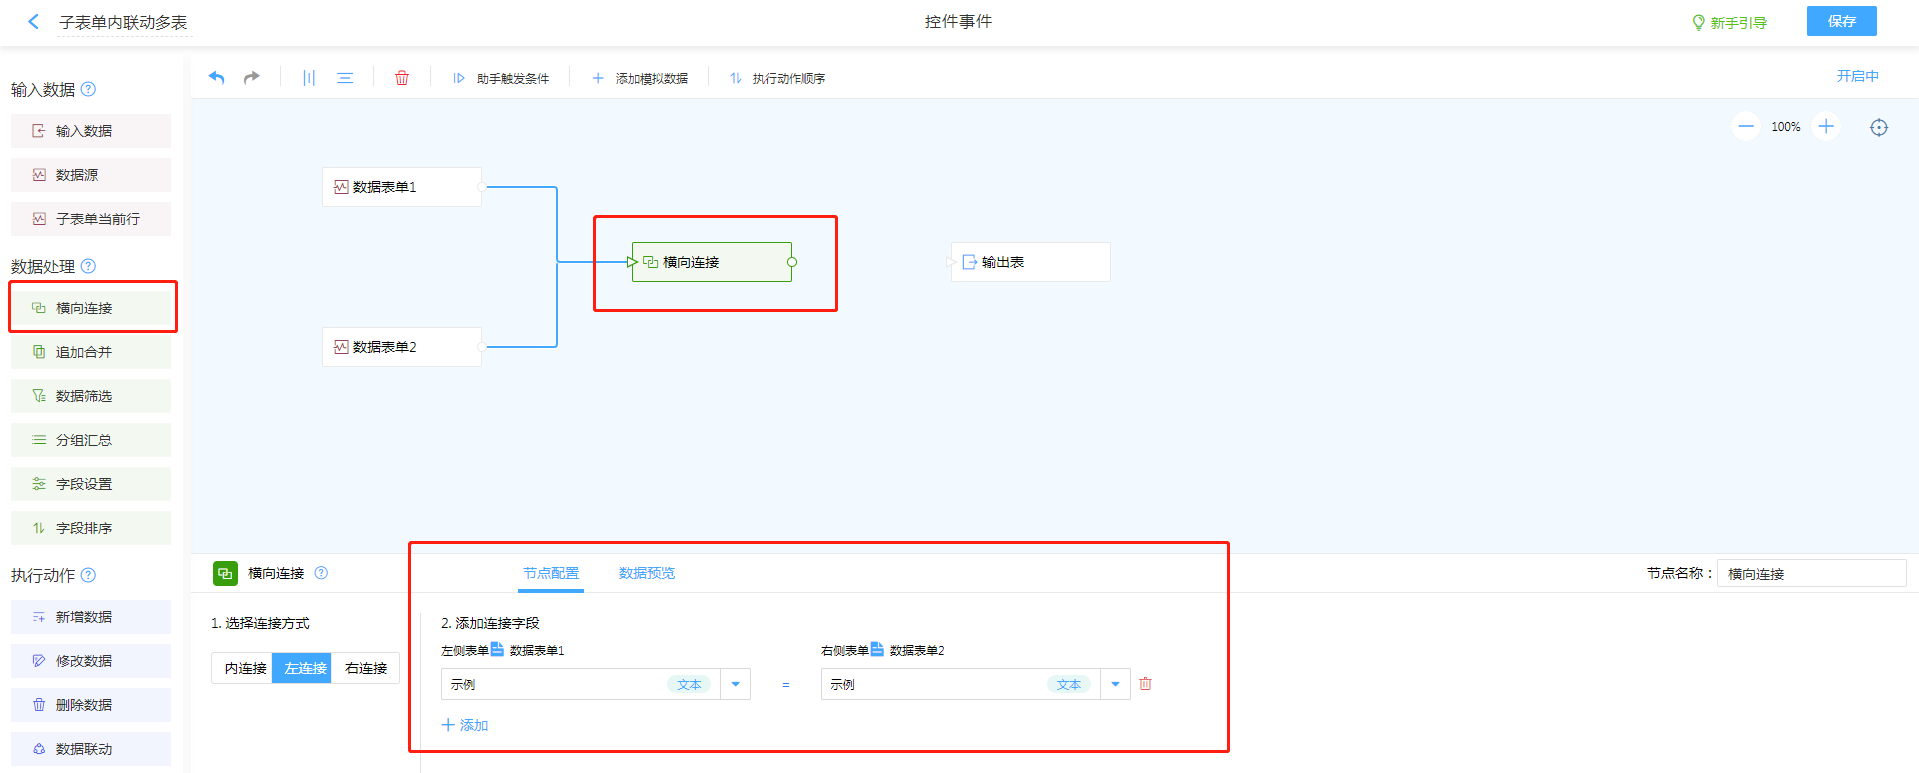The height and width of the screenshot is (773, 1919).
Task: Switch to 节点配置 tab
Action: coord(551,573)
